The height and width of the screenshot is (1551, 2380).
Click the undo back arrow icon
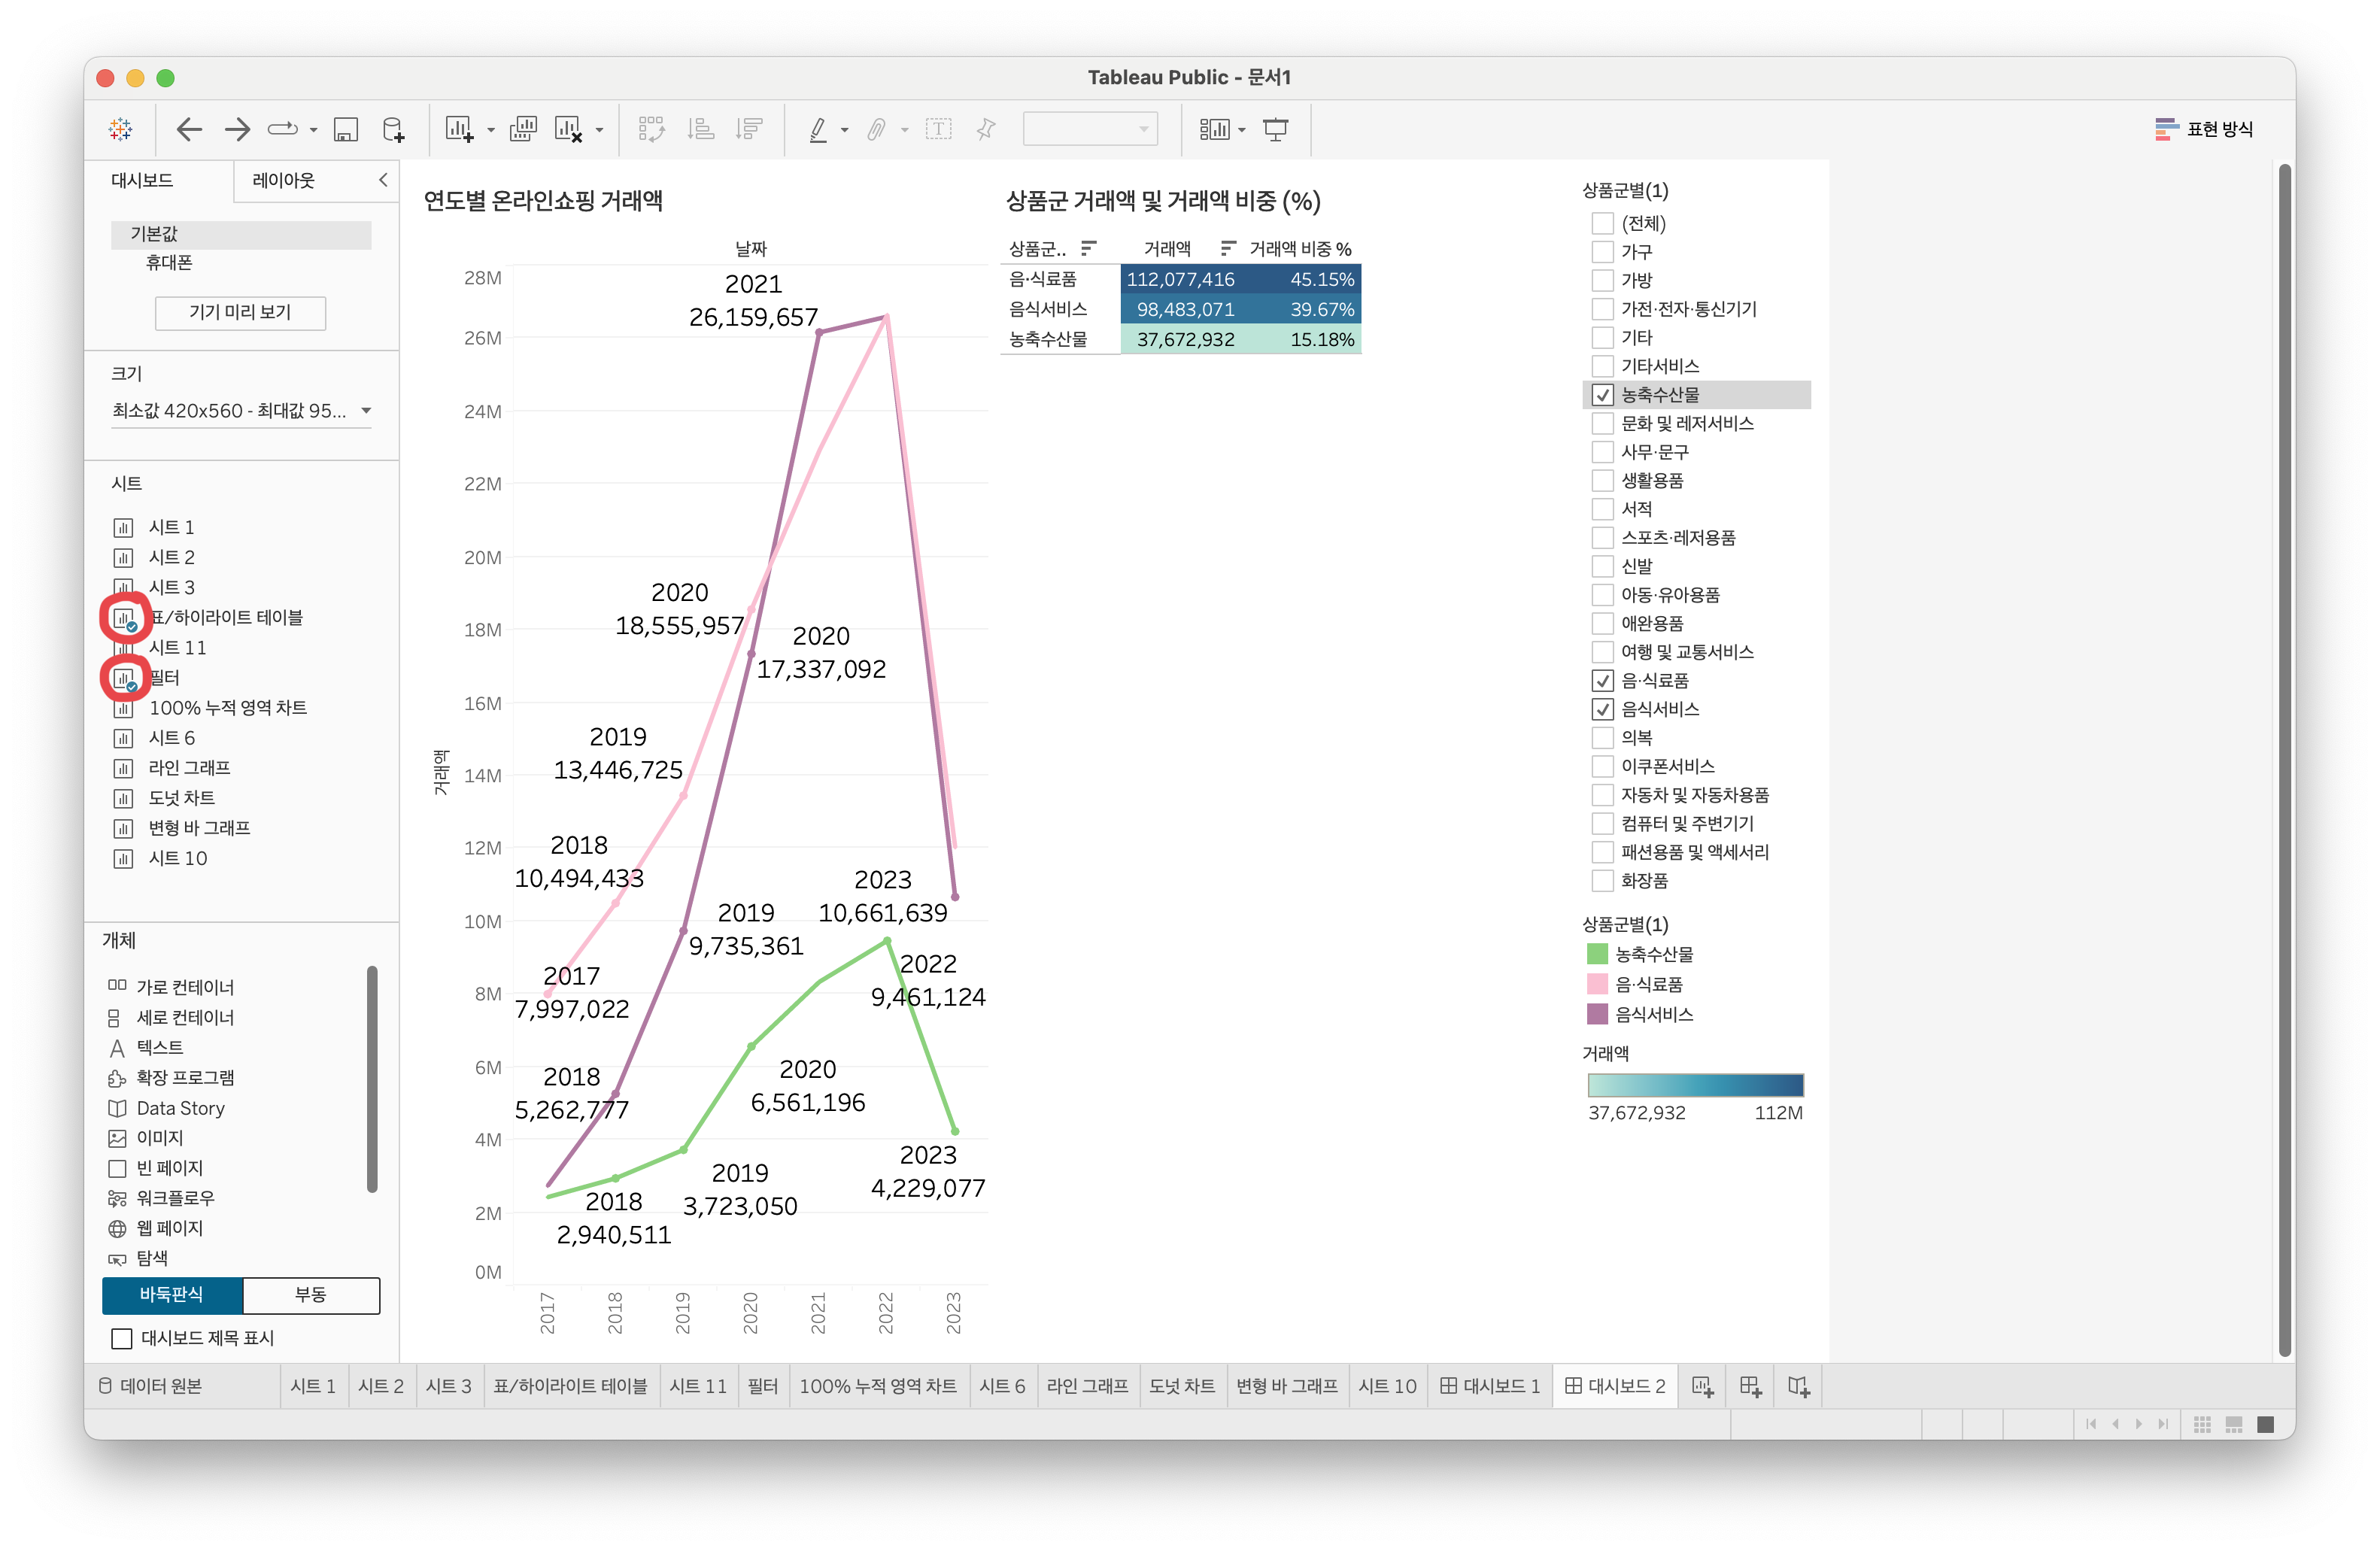coord(189,129)
